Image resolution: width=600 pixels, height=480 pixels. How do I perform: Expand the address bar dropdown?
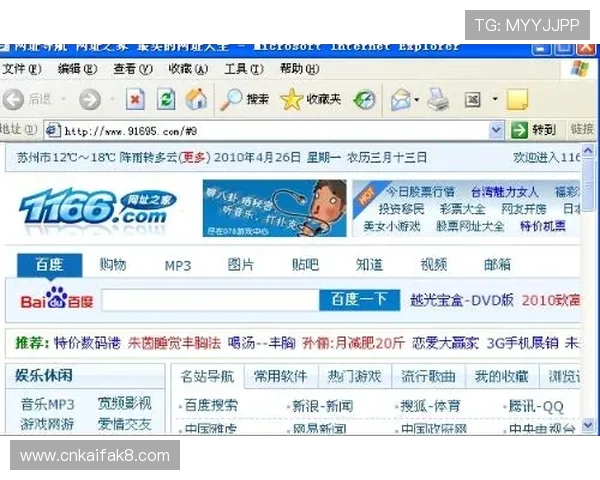click(496, 130)
